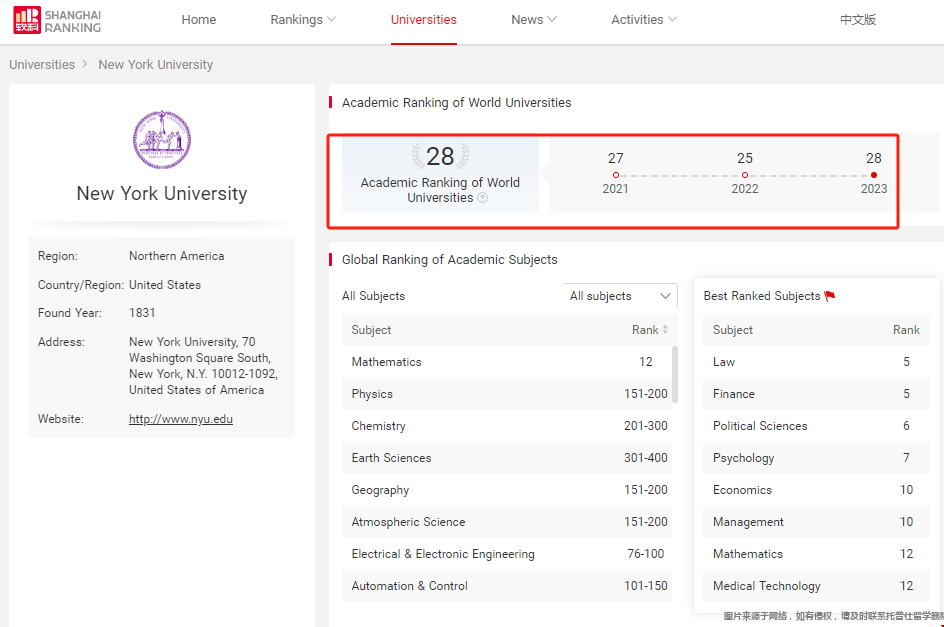Click the Earth Sciences row
Screen dimensions: 944x627
coord(507,458)
